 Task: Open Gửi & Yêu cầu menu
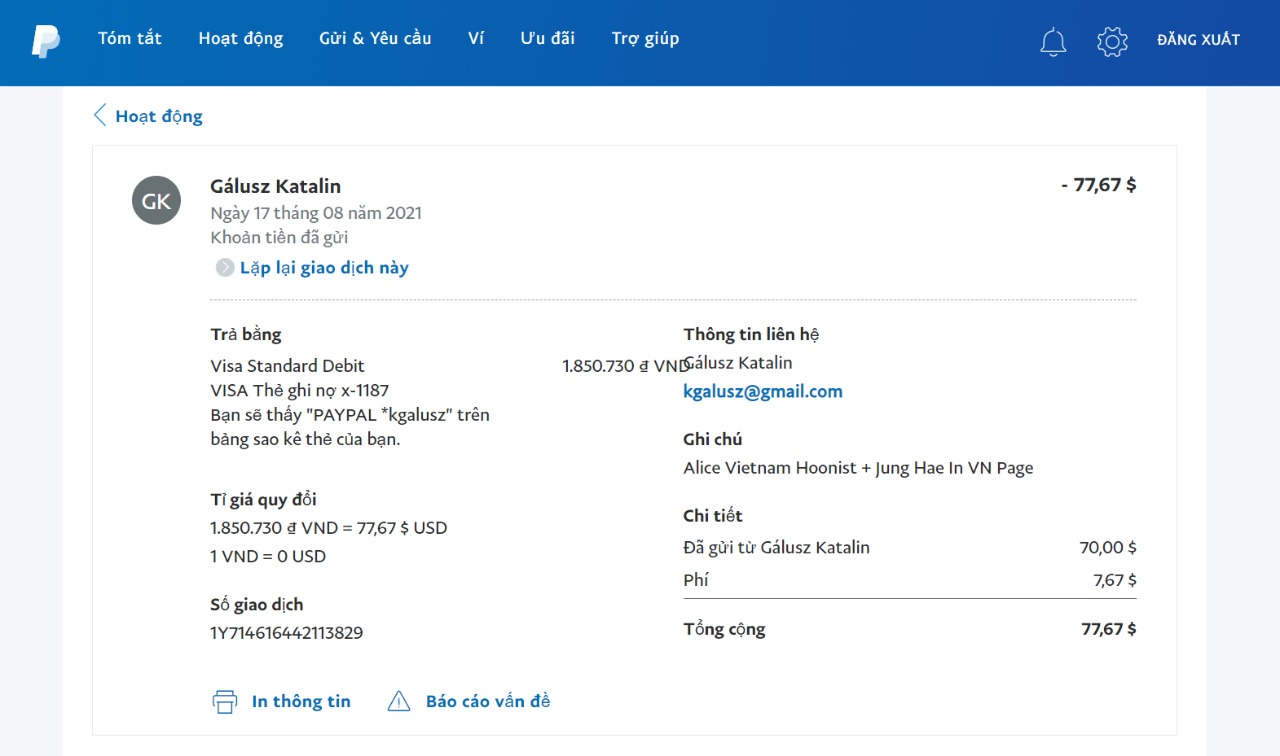375,39
